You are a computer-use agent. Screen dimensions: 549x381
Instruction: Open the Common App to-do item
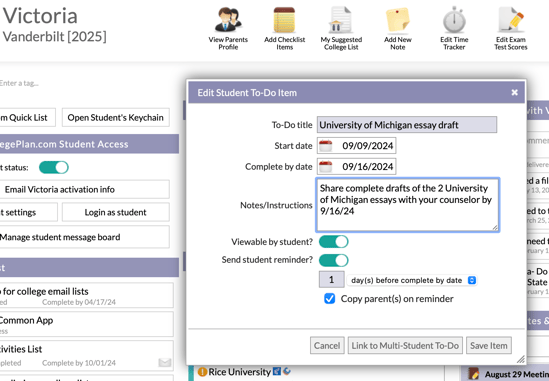tap(86, 324)
